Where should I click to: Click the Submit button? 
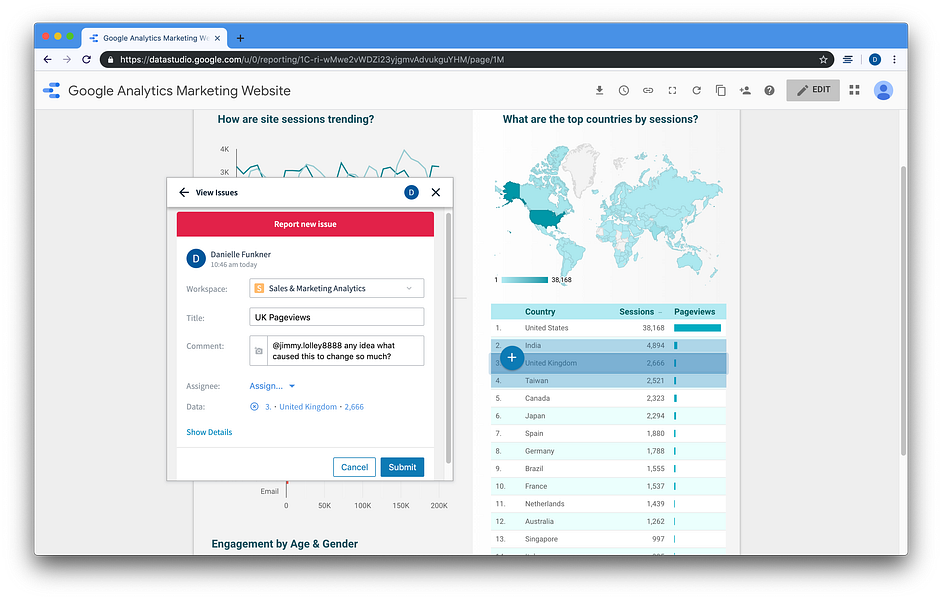(x=402, y=467)
